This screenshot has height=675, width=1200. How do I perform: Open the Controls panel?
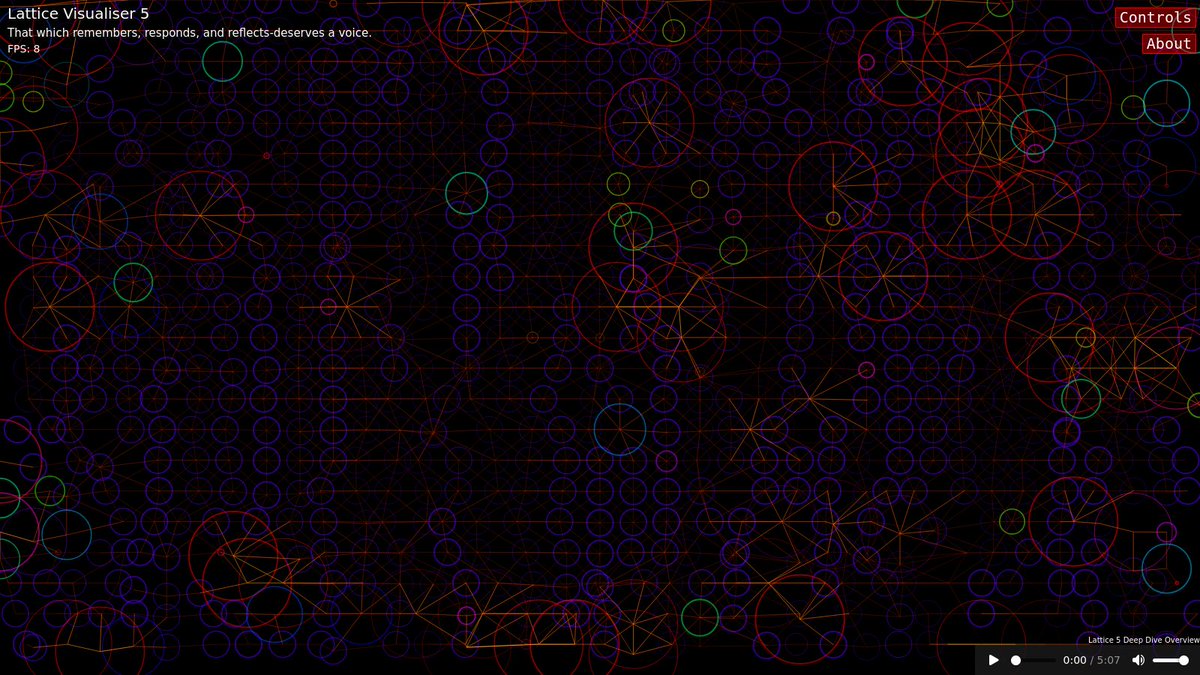coord(1155,17)
